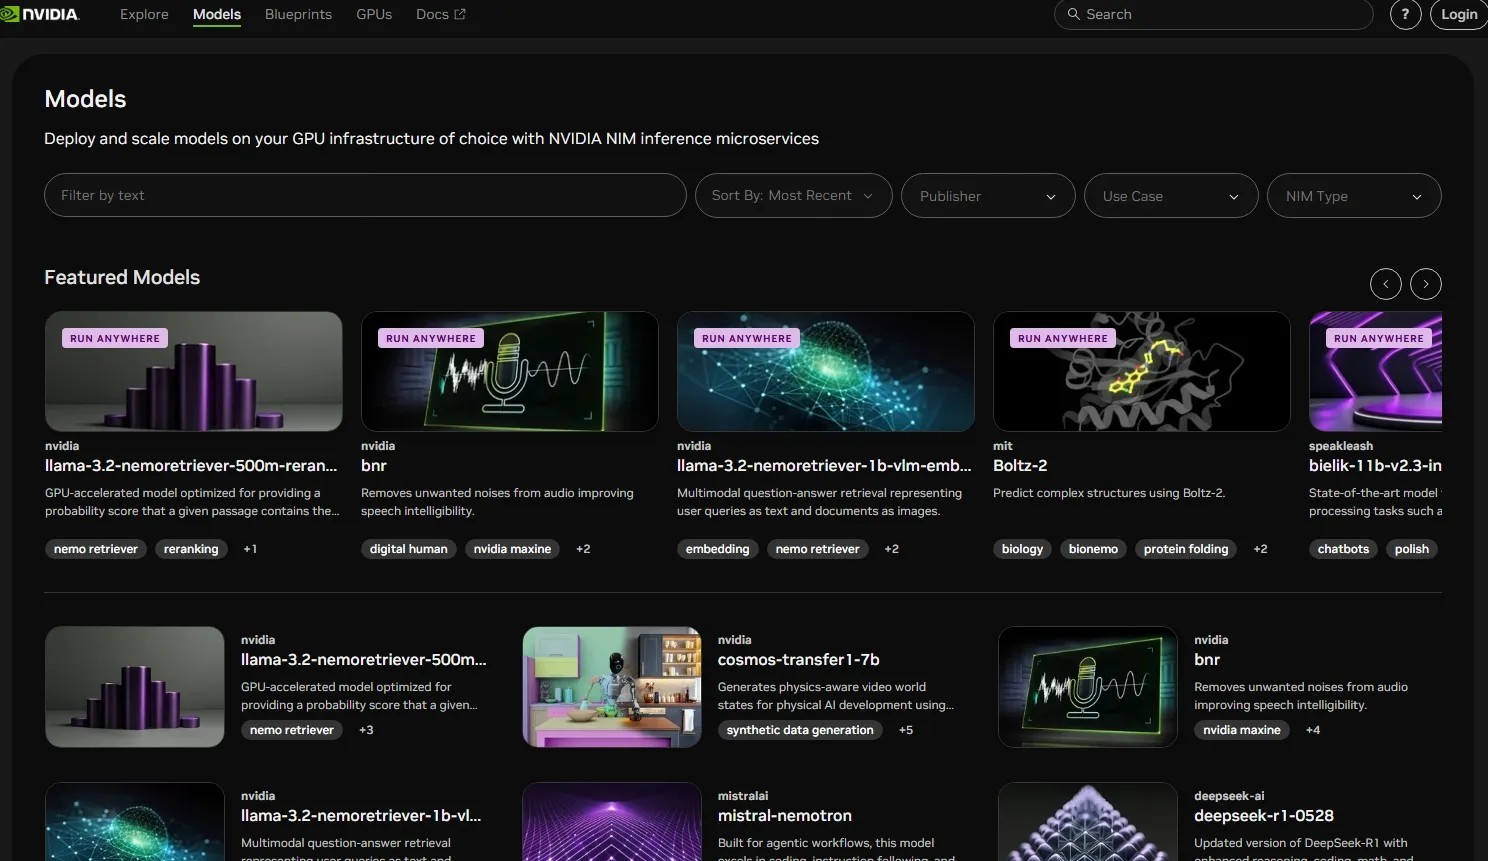This screenshot has height=861, width=1488.
Task: Open the llama-3.2-nemoretriever-1b-vl list thumbnail
Action: click(x=135, y=822)
